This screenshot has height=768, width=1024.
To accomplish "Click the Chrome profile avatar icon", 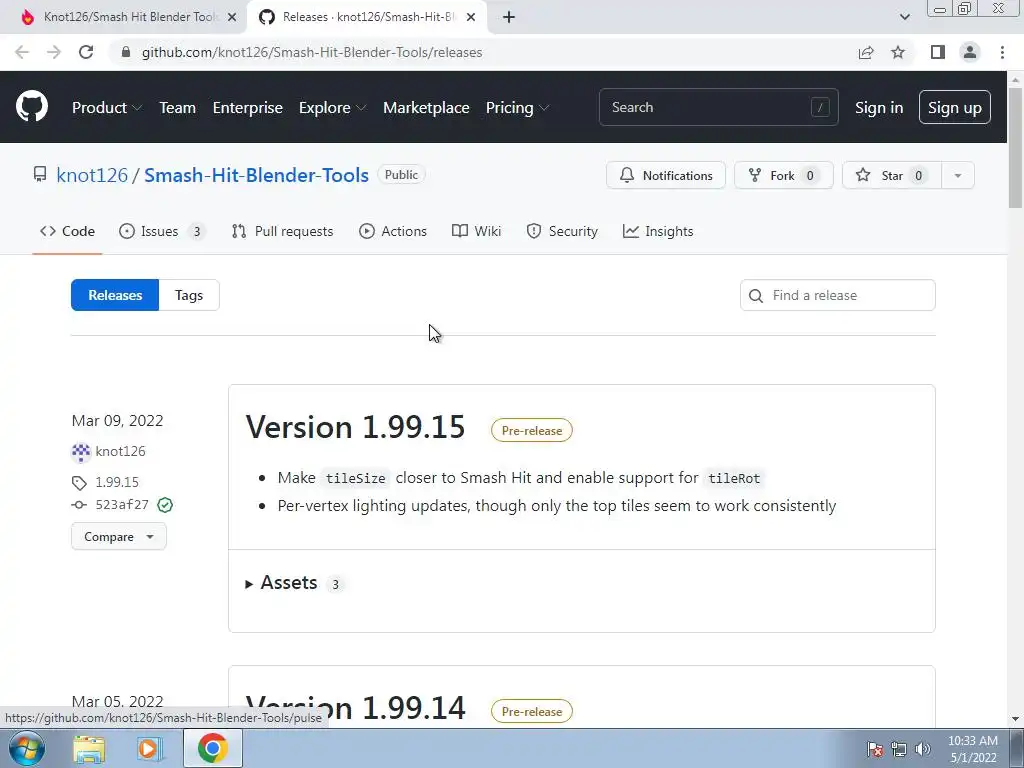I will [970, 52].
